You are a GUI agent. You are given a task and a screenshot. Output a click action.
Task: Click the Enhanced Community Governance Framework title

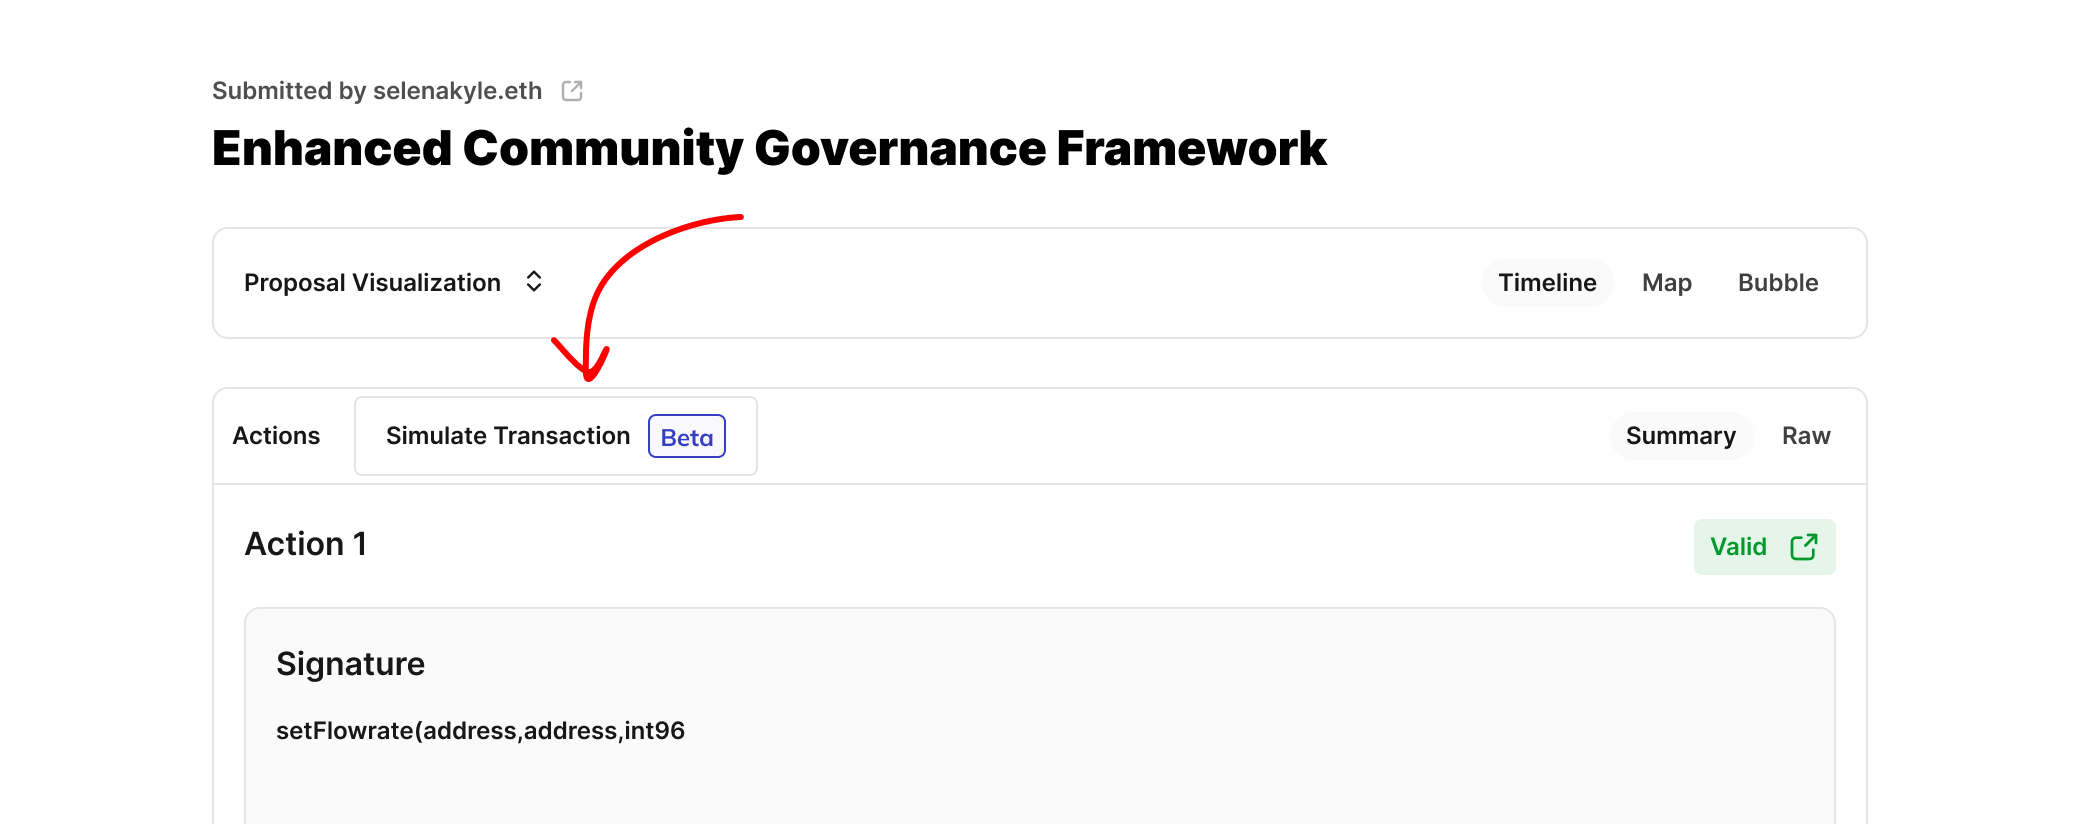(x=769, y=148)
